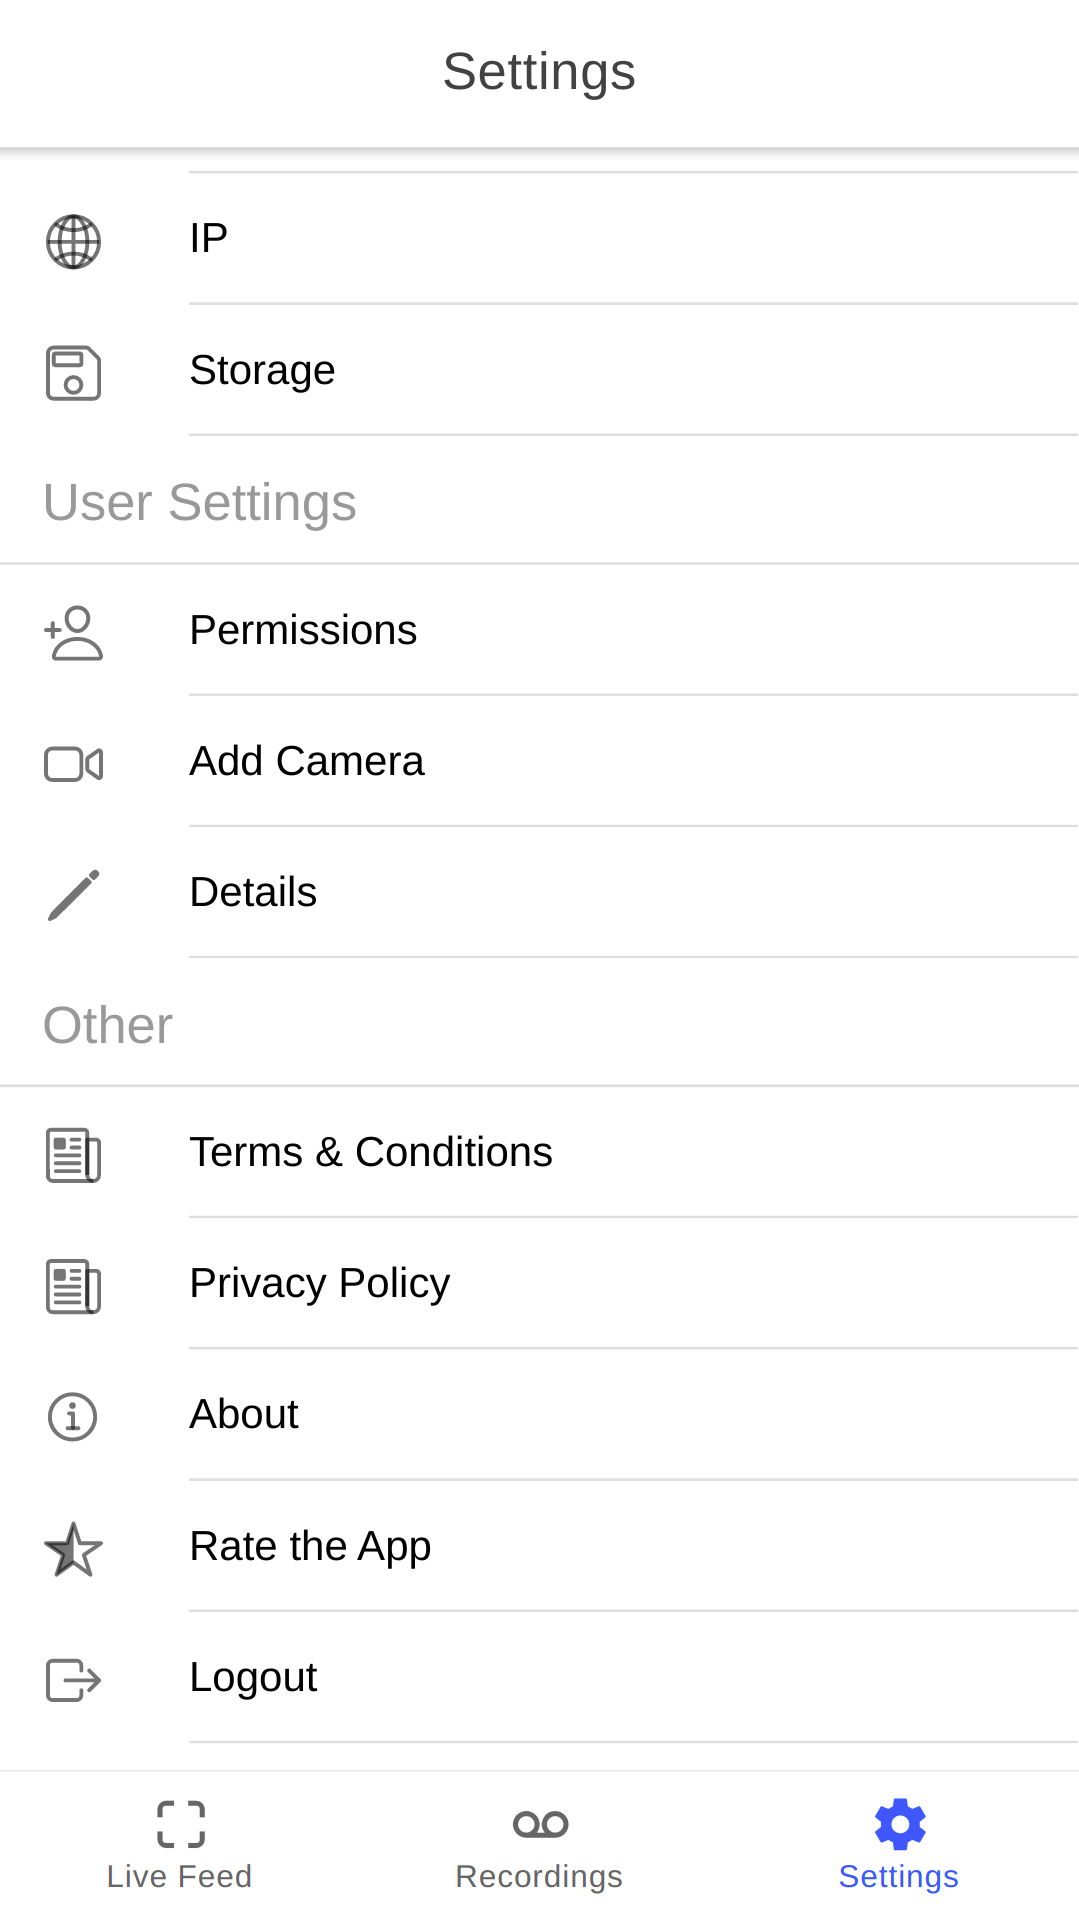Click the globe icon beside IP
This screenshot has height=1919, width=1079.
pyautogui.click(x=73, y=241)
